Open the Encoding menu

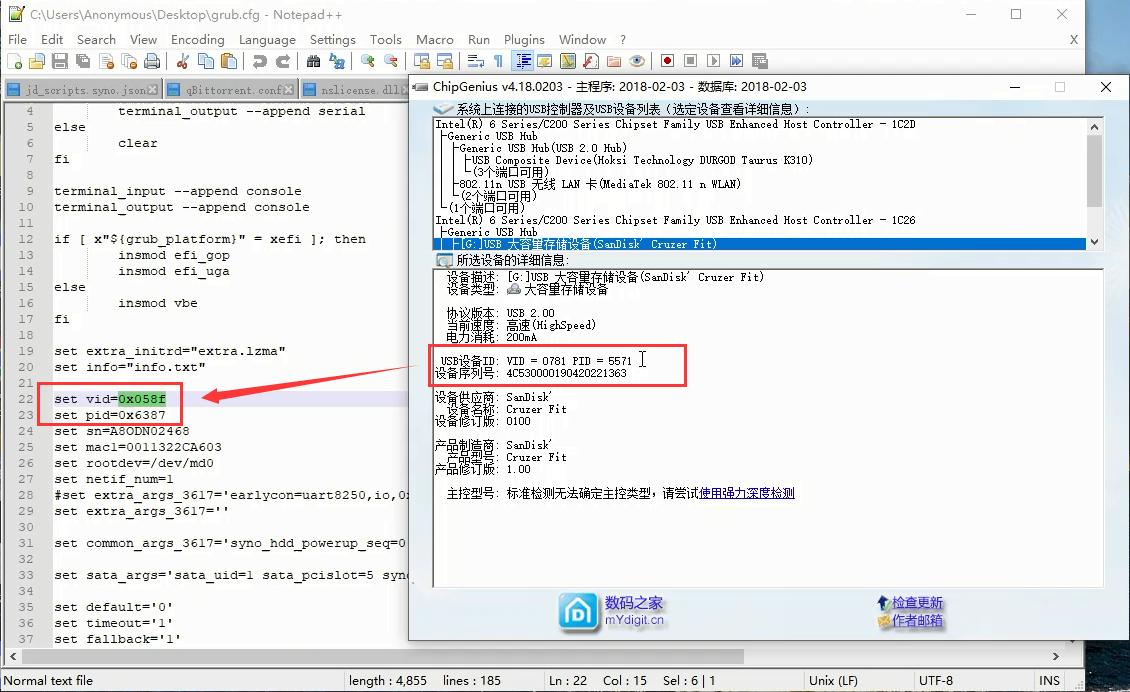[197, 39]
